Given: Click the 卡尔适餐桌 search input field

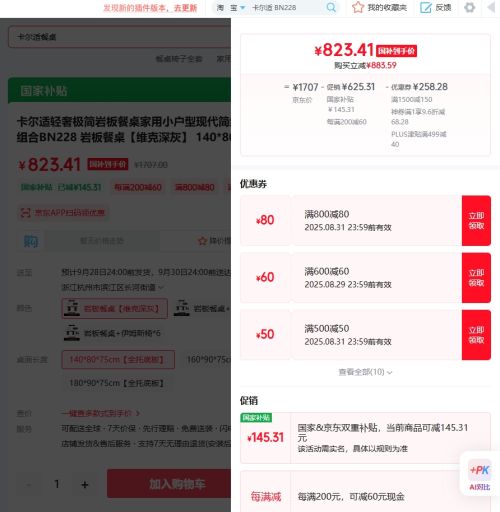Looking at the screenshot, I should (x=119, y=37).
